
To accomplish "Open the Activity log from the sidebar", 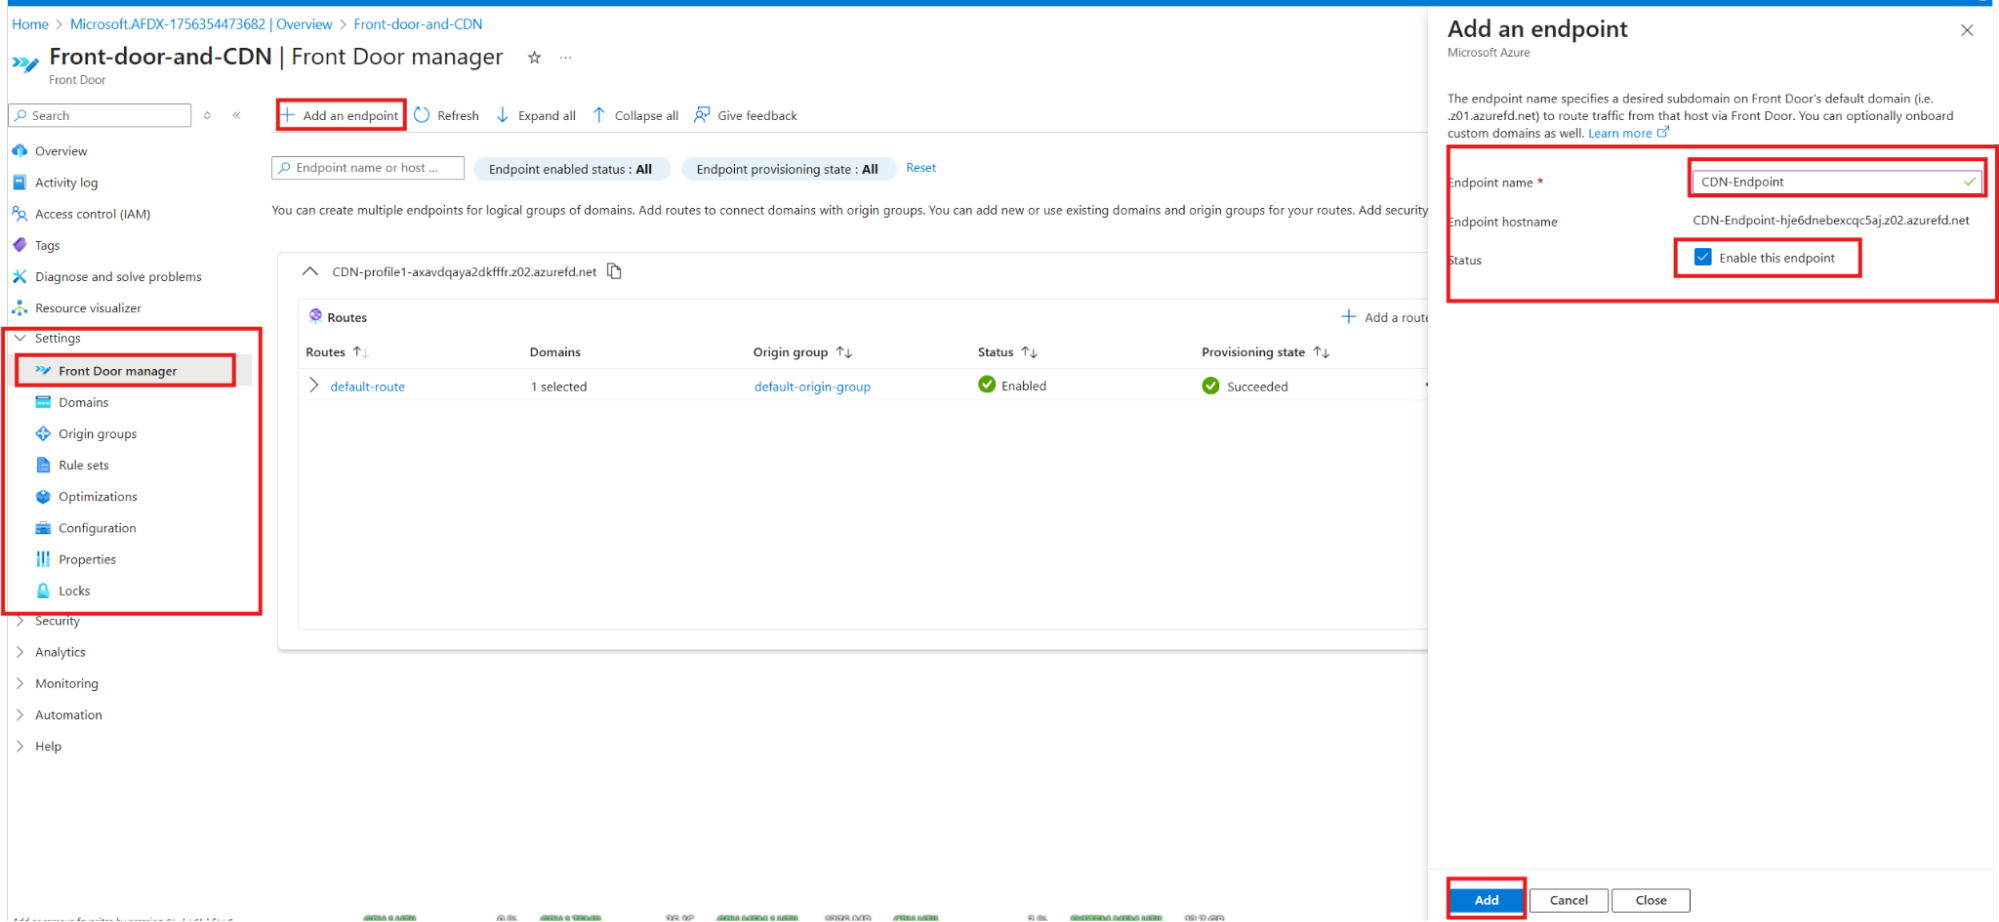I will (x=67, y=182).
